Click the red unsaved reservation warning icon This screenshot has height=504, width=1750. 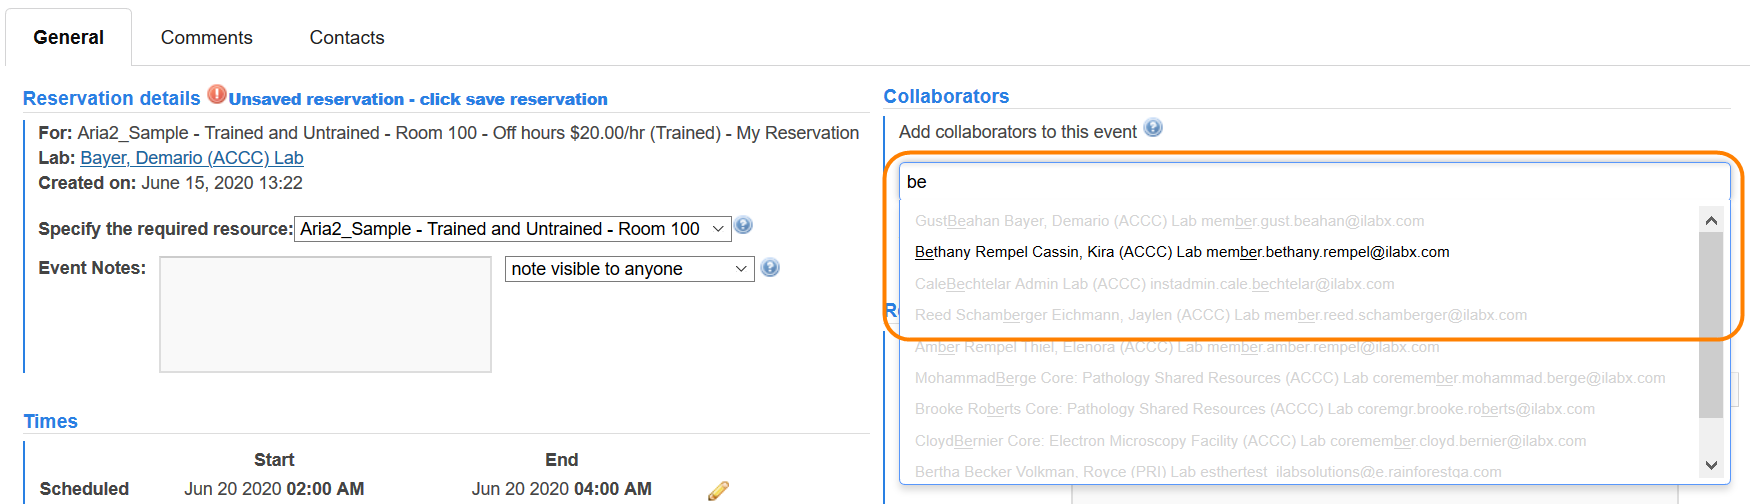tap(217, 95)
